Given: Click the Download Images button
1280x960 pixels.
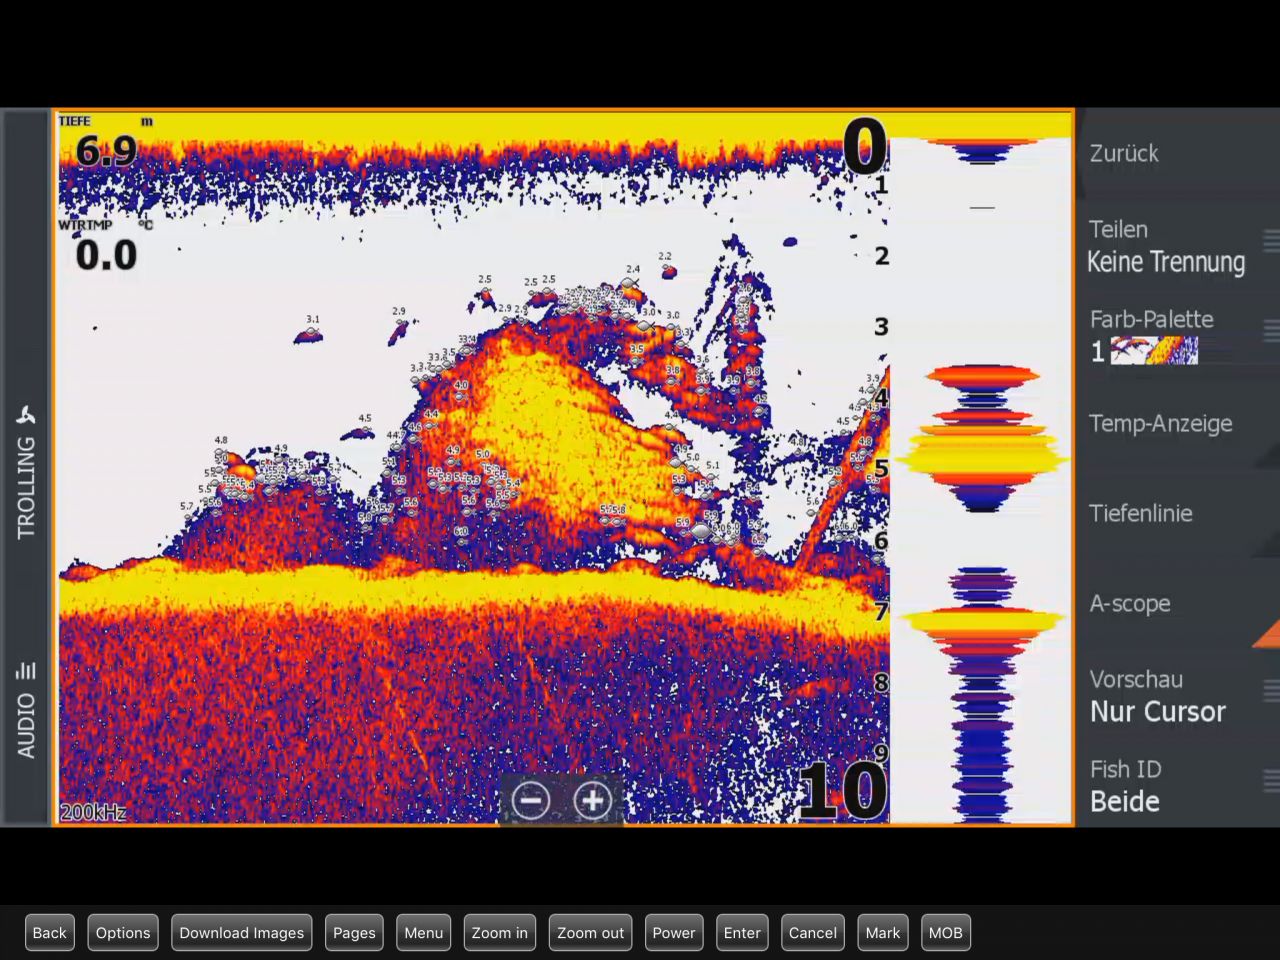Looking at the screenshot, I should 241,933.
